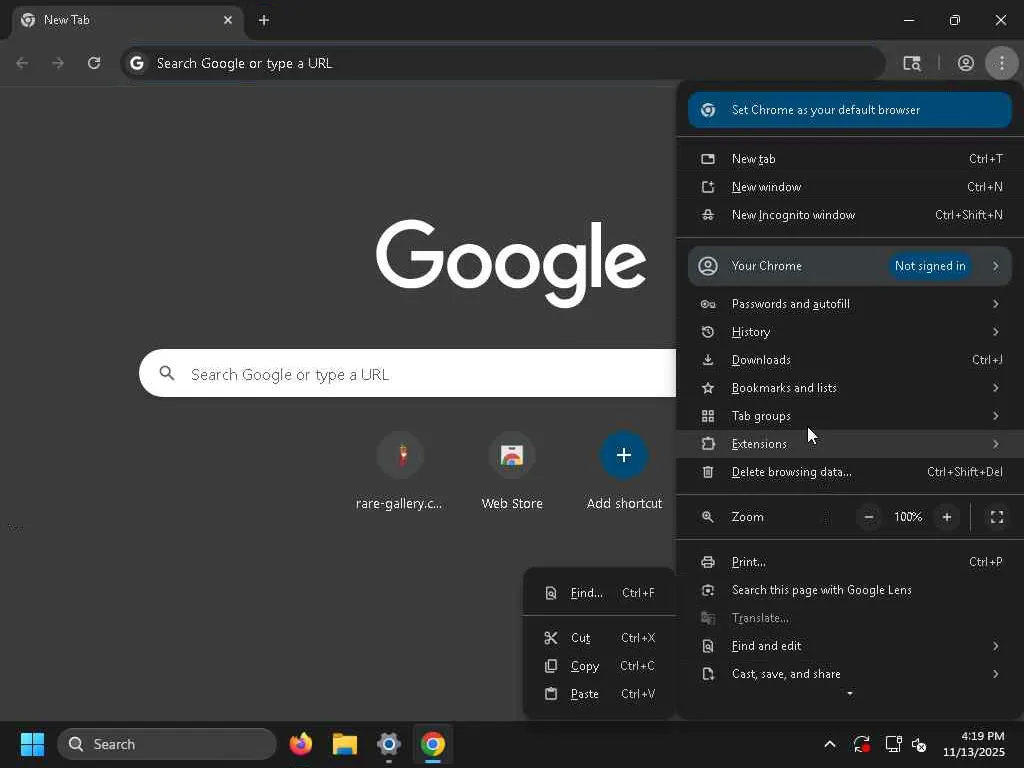The height and width of the screenshot is (768, 1024).
Task: Click the Google Lens search icon in toolbar
Action: [x=912, y=63]
